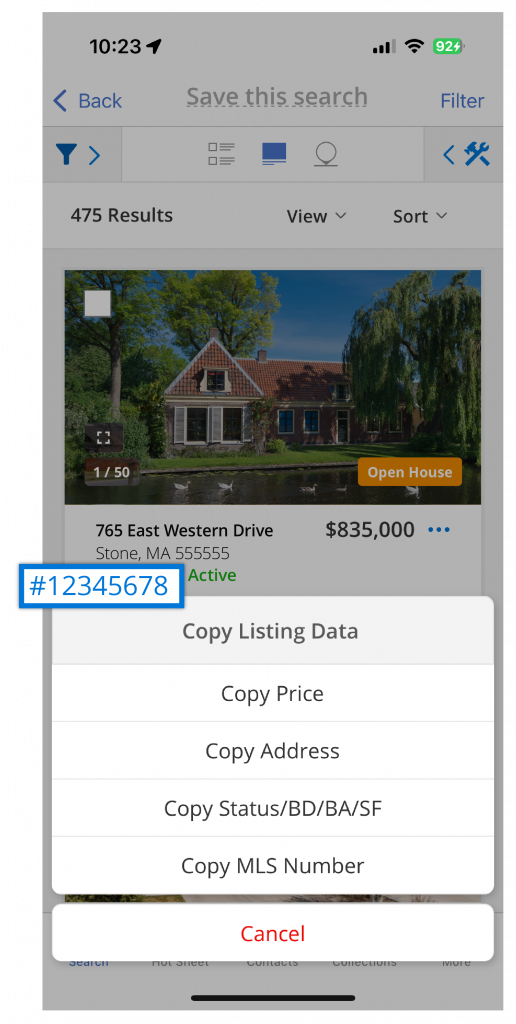Check the listing selection checkbox on photo
This screenshot has width=516, height=1024.
pos(98,304)
